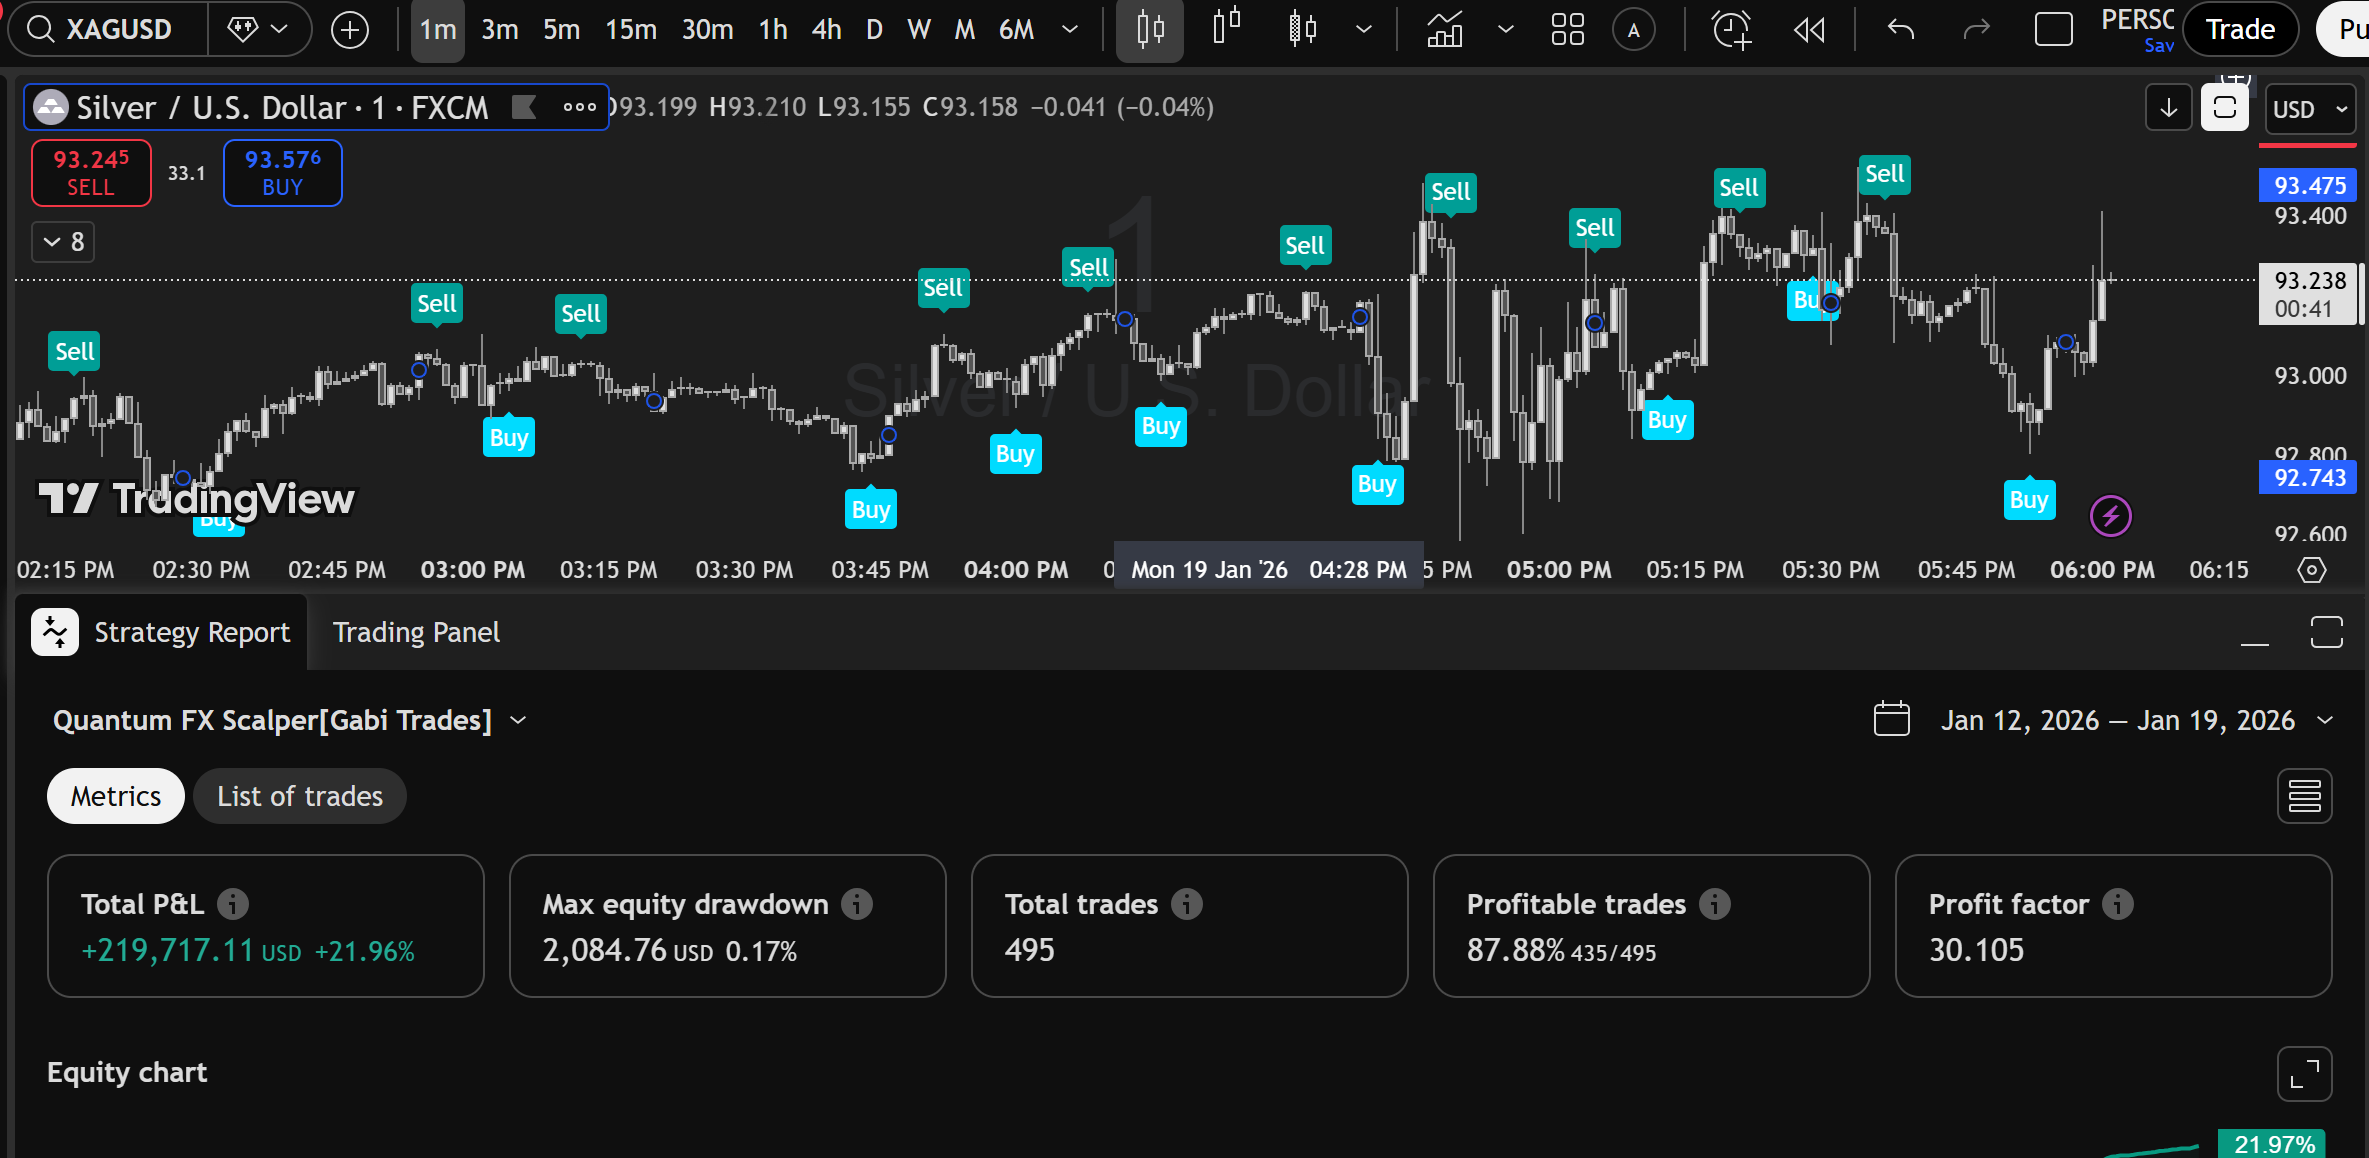Screen dimensions: 2369x1158
Task: Select the 6M interval
Action: pyautogui.click(x=1017, y=30)
